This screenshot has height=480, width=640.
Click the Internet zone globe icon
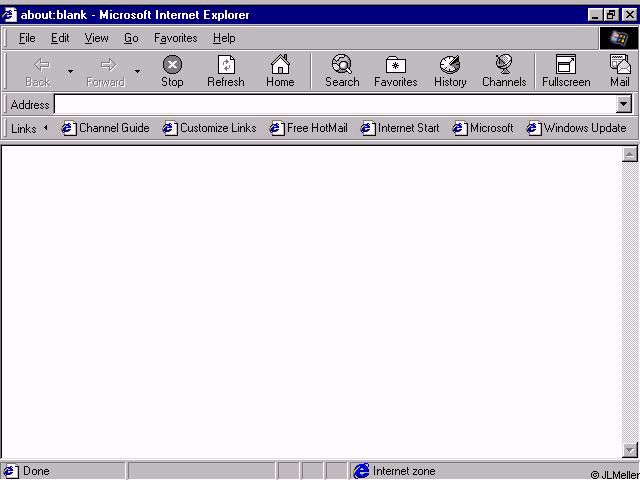[x=361, y=471]
